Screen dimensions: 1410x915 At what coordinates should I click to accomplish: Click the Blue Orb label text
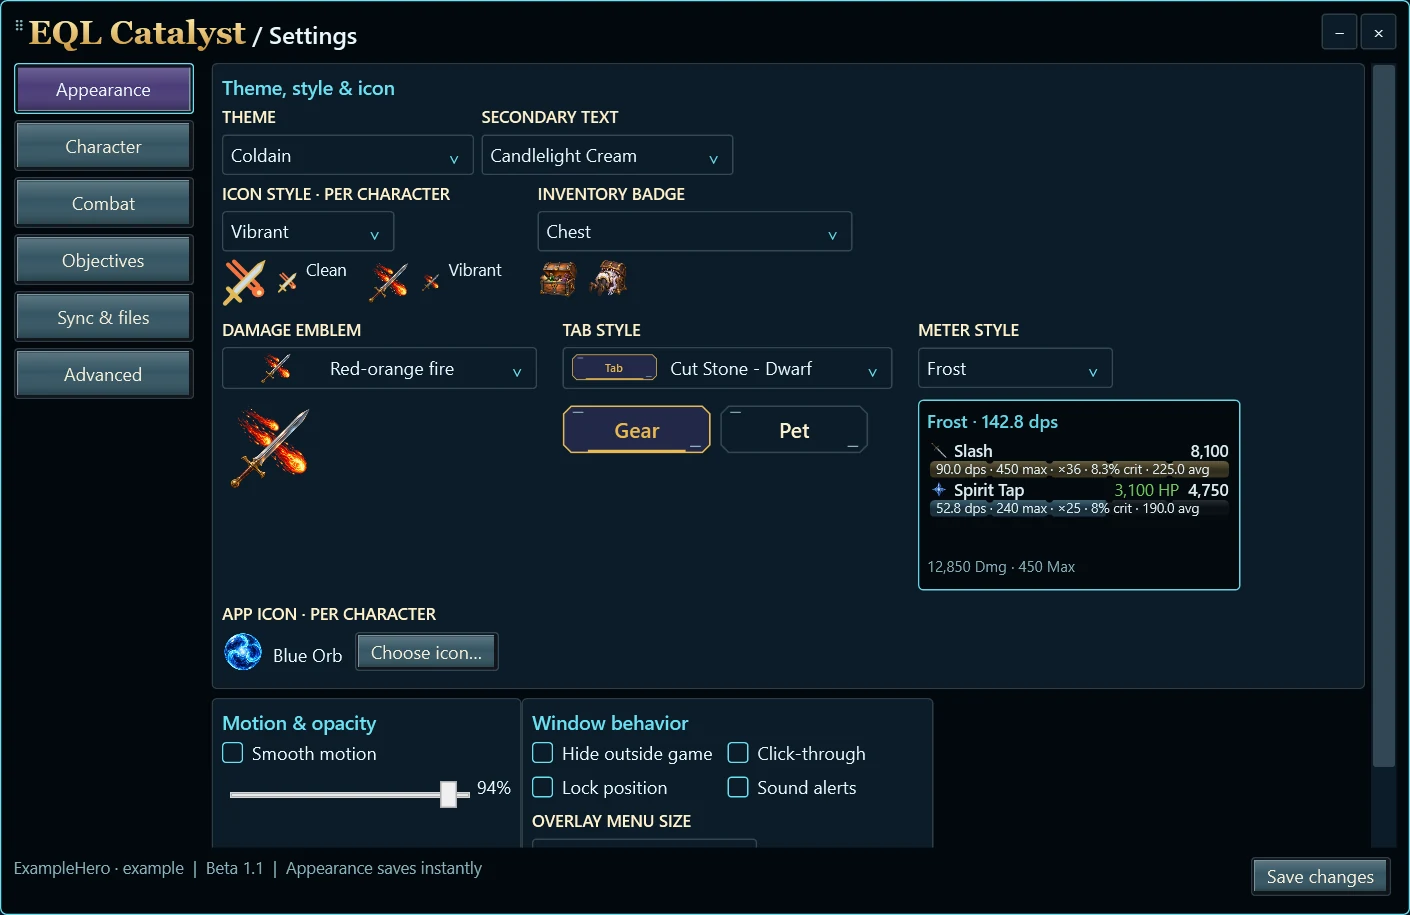click(x=307, y=655)
